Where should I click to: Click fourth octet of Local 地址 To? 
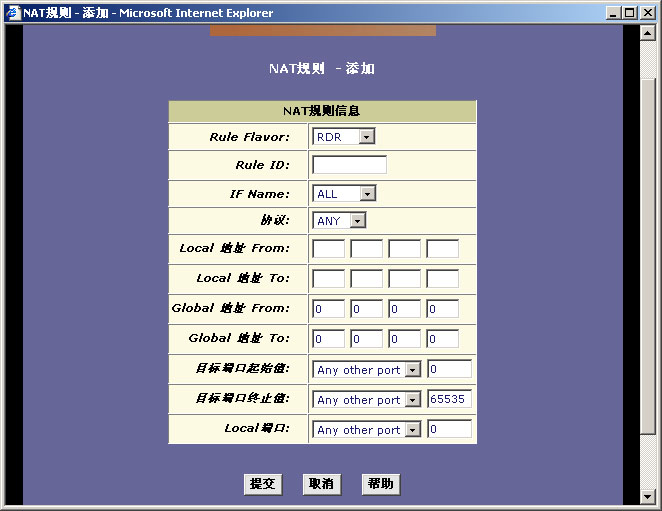(442, 279)
